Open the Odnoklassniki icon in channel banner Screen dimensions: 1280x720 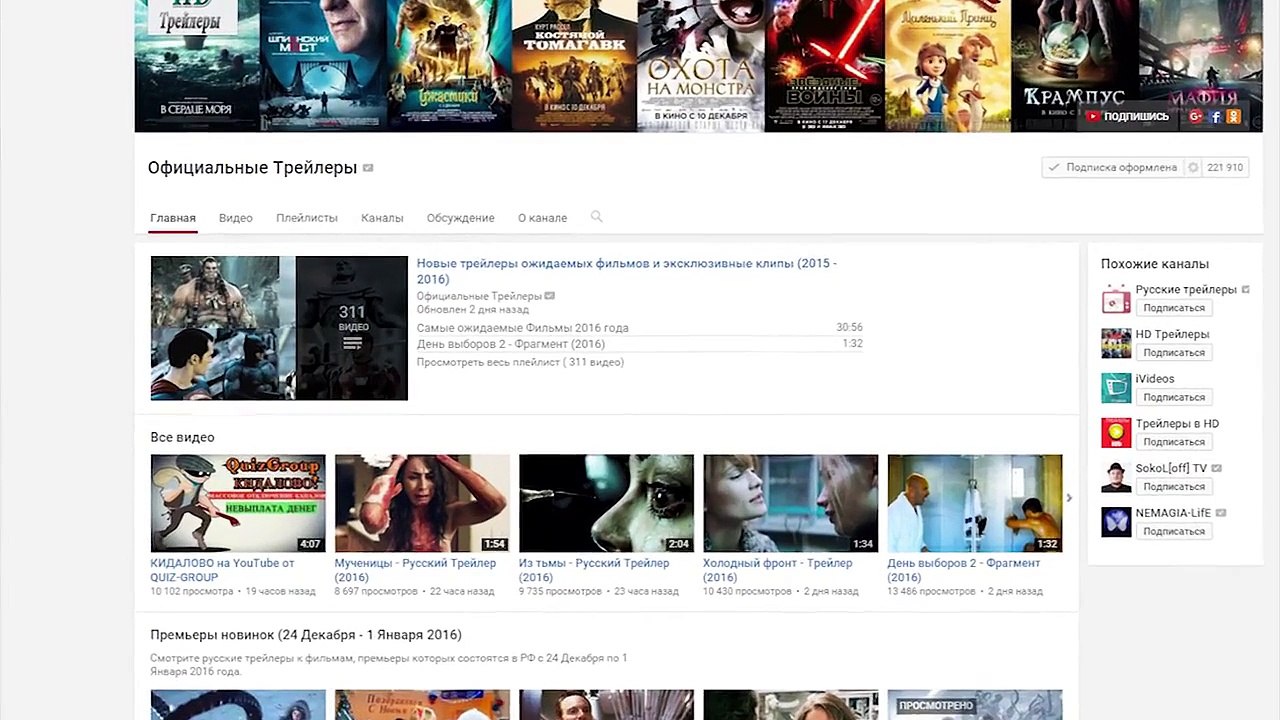click(x=1234, y=116)
